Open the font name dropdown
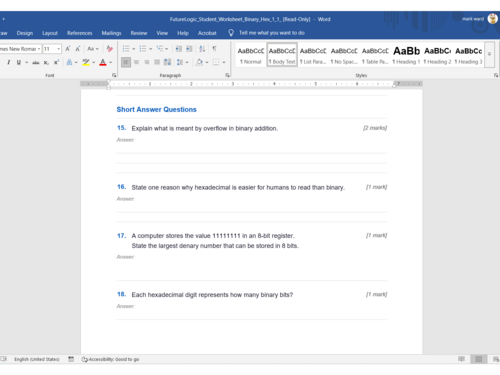Image resolution: width=500 pixels, height=375 pixels. pyautogui.click(x=39, y=49)
